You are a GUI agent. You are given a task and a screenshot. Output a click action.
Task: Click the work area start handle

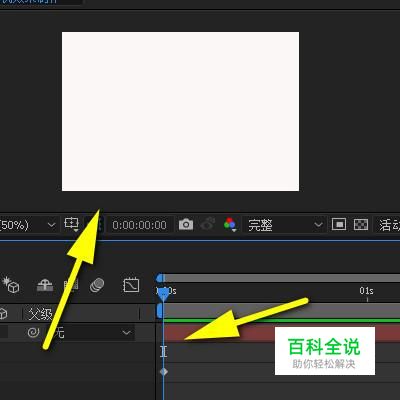[159, 311]
